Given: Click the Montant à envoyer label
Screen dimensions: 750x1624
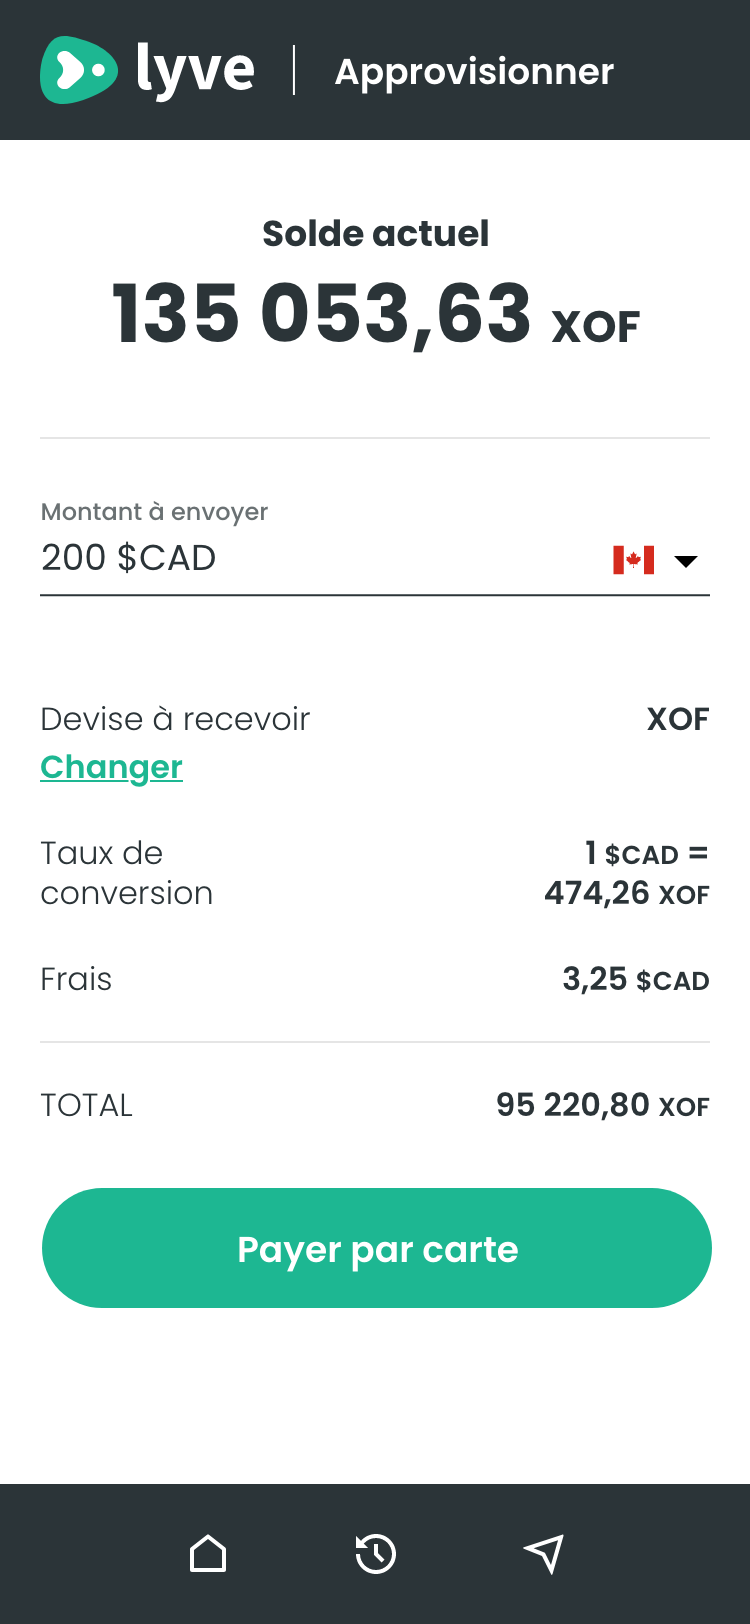Looking at the screenshot, I should (154, 512).
